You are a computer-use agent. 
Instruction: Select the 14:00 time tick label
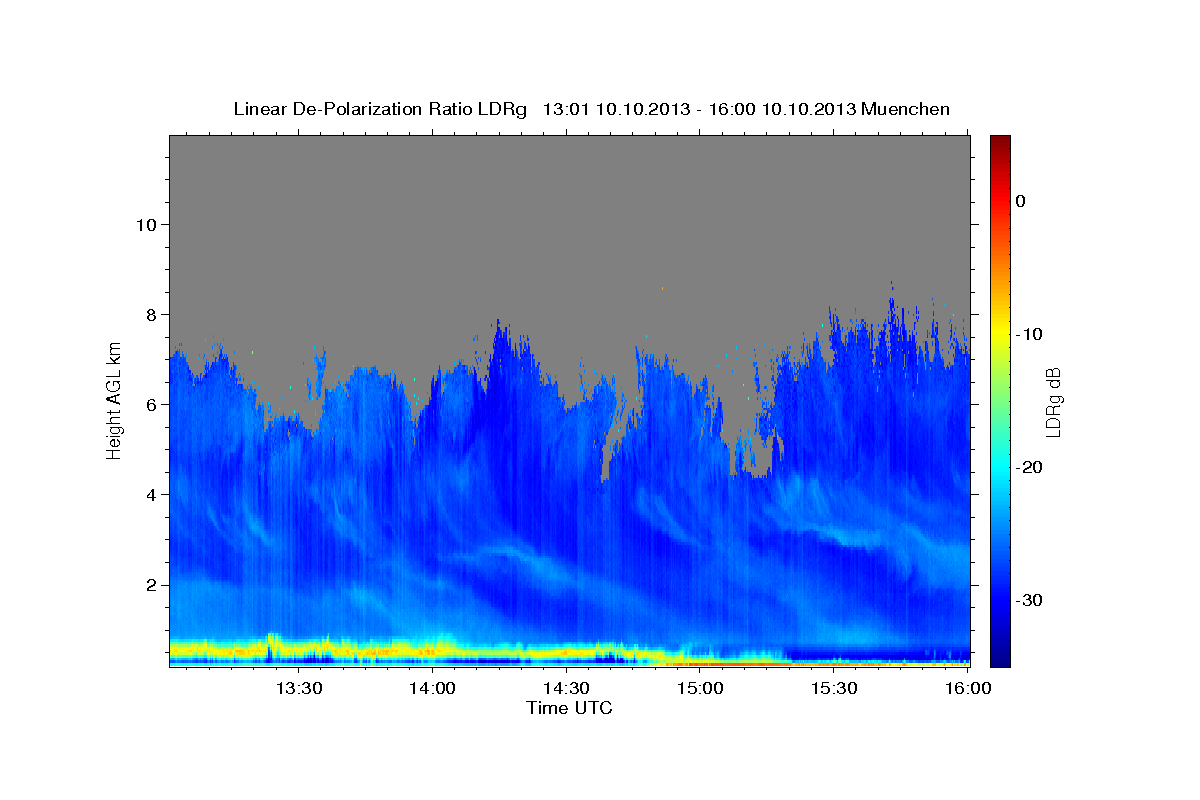pyautogui.click(x=432, y=689)
